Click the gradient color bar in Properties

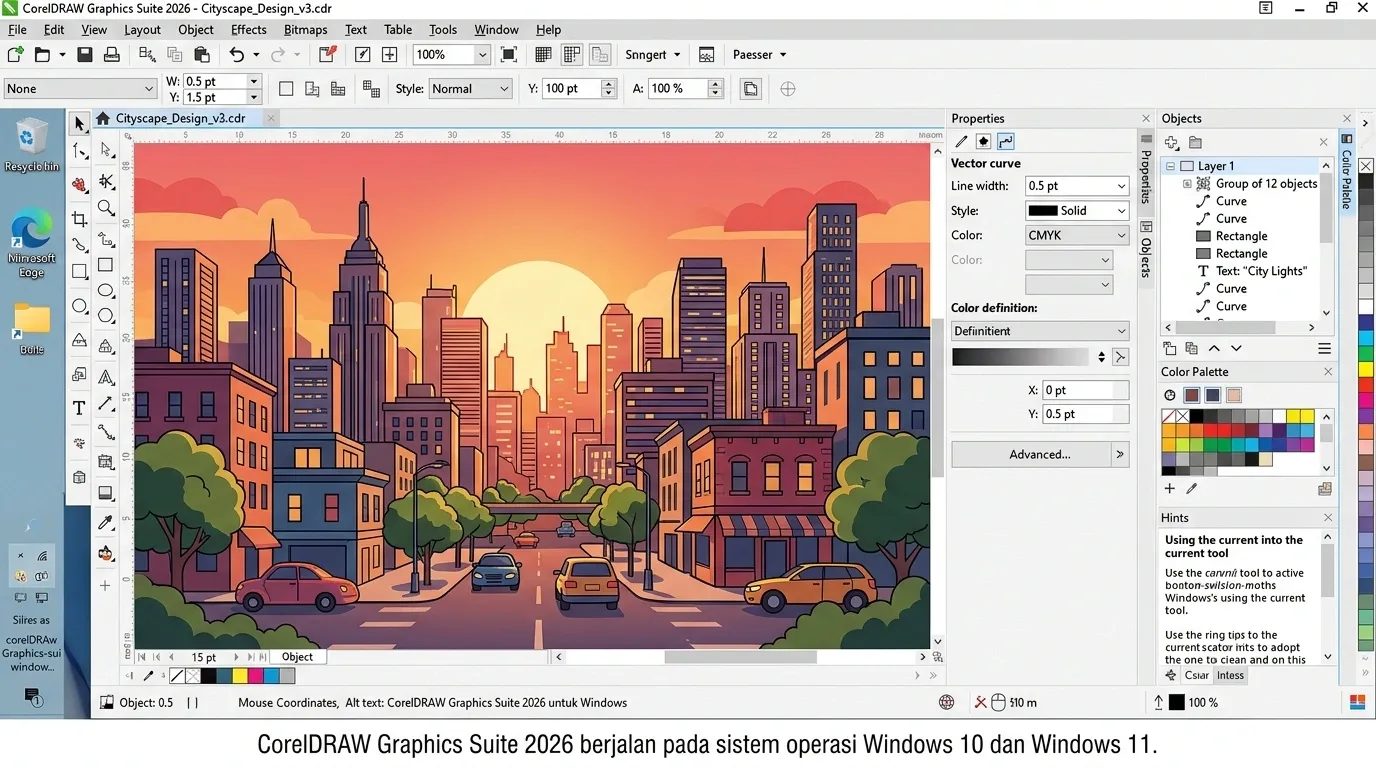1021,357
